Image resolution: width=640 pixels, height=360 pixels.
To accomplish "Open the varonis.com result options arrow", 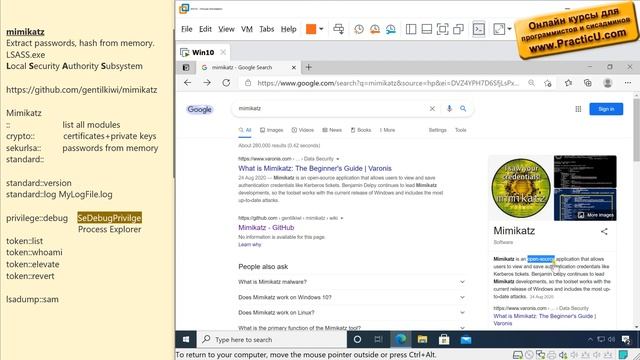I will pos(338,159).
